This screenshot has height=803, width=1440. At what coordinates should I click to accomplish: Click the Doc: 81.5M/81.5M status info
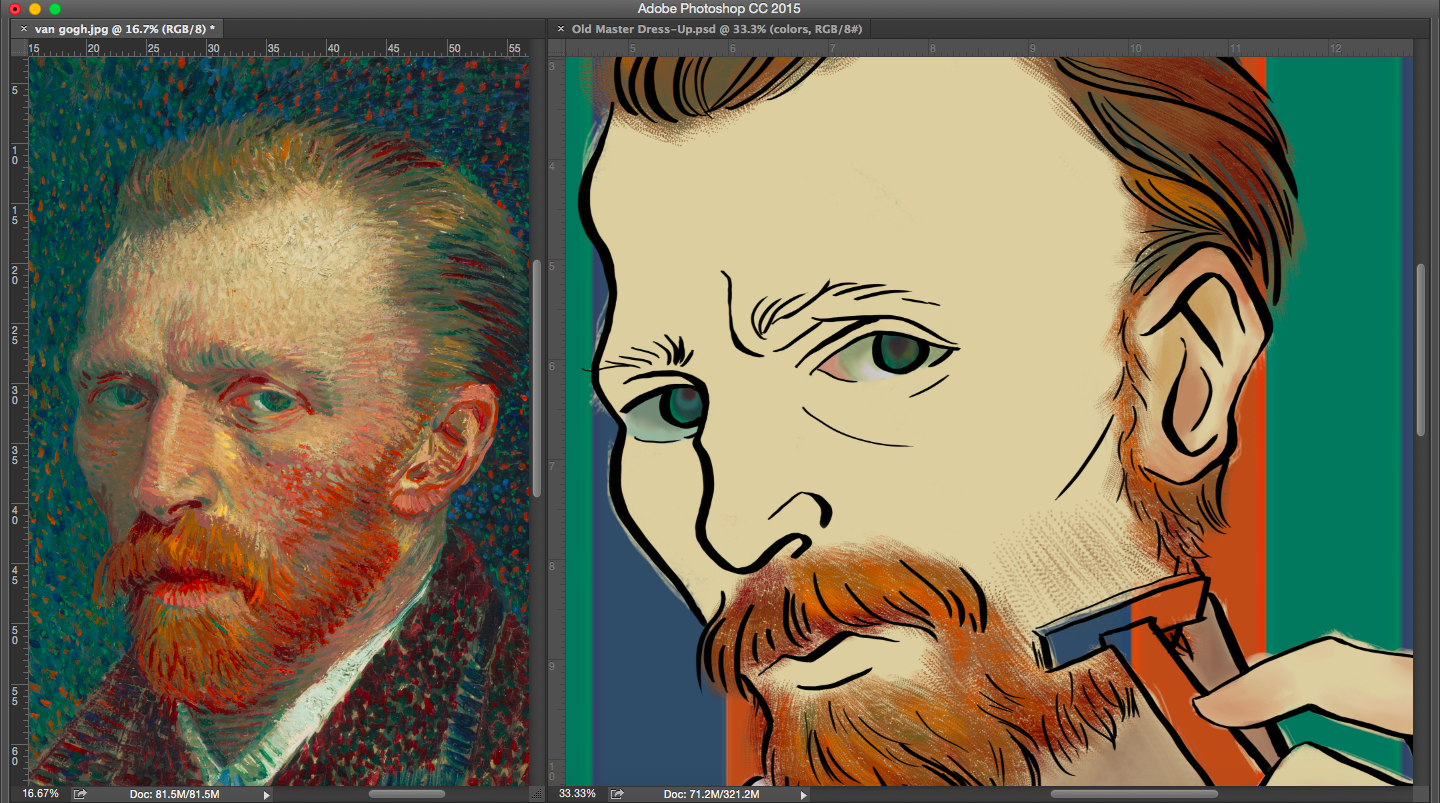[174, 794]
